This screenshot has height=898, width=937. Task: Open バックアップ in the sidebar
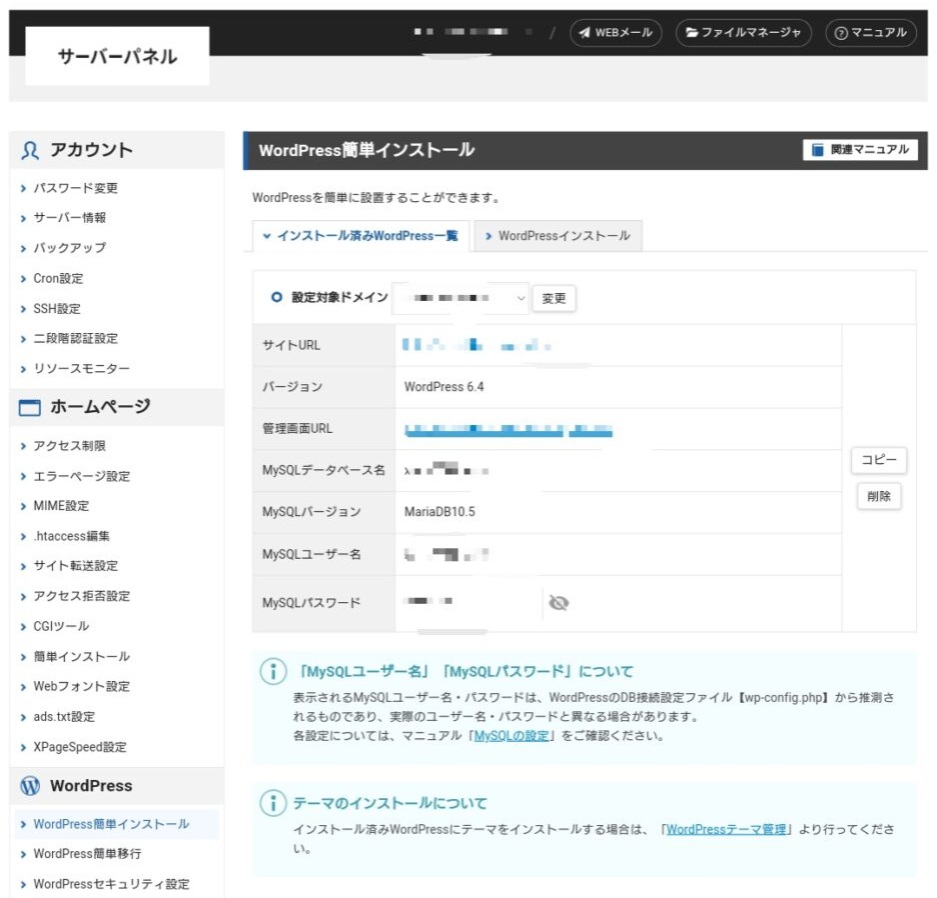pos(69,248)
